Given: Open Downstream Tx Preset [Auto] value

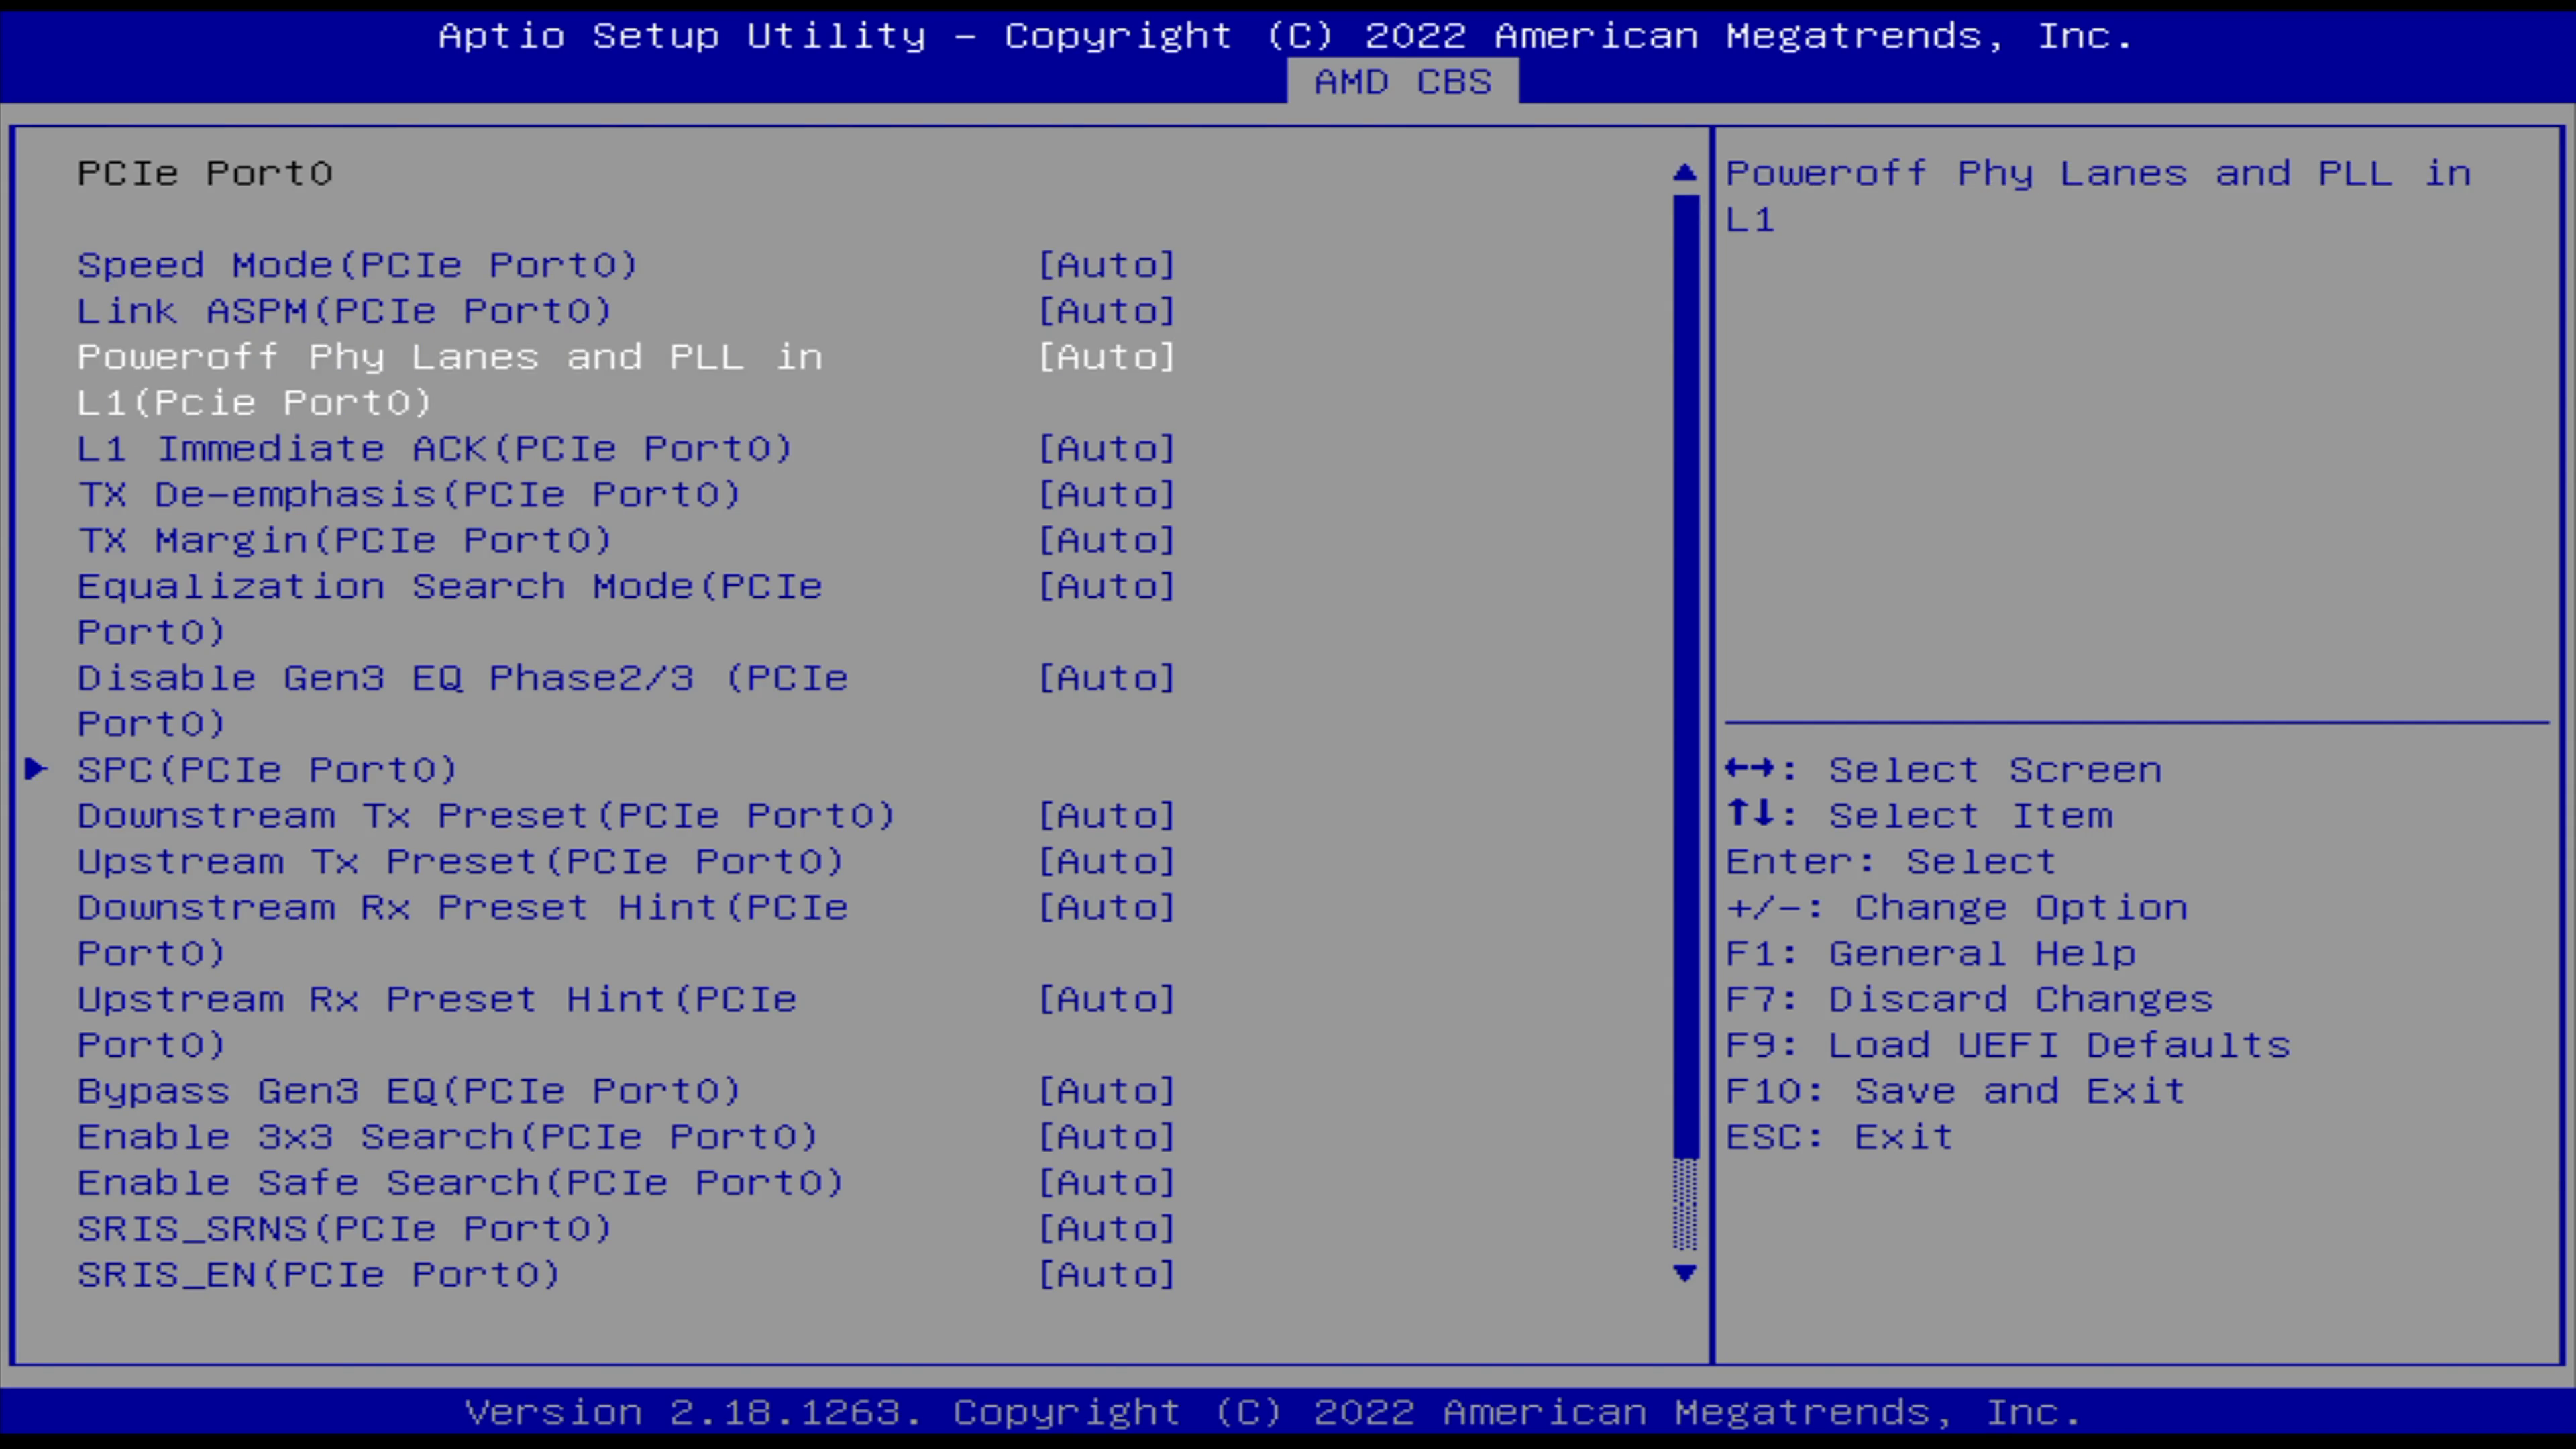Looking at the screenshot, I should pos(1106,816).
